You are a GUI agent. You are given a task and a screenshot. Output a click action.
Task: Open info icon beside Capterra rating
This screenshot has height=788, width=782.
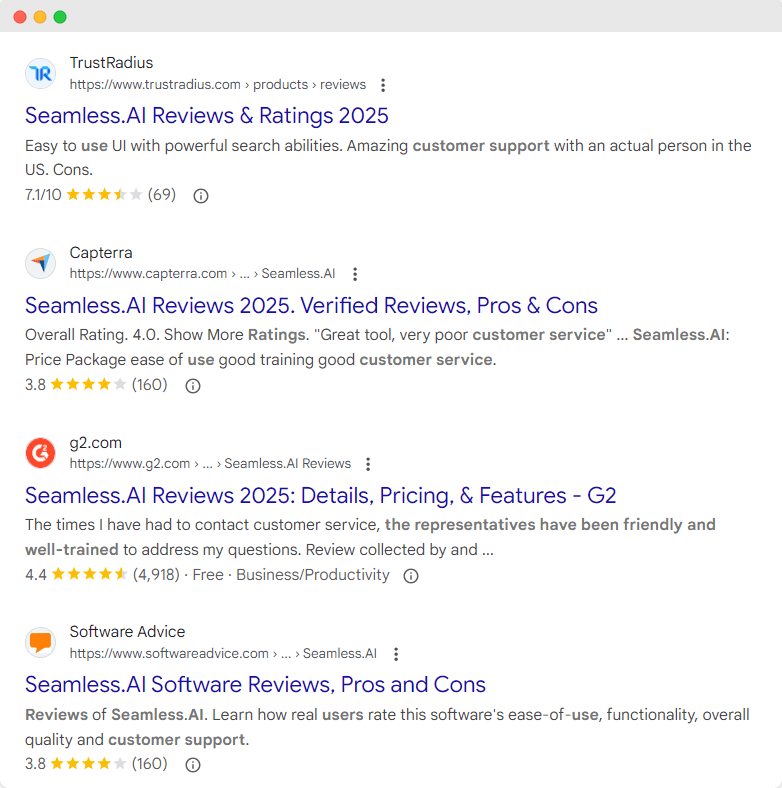click(193, 385)
